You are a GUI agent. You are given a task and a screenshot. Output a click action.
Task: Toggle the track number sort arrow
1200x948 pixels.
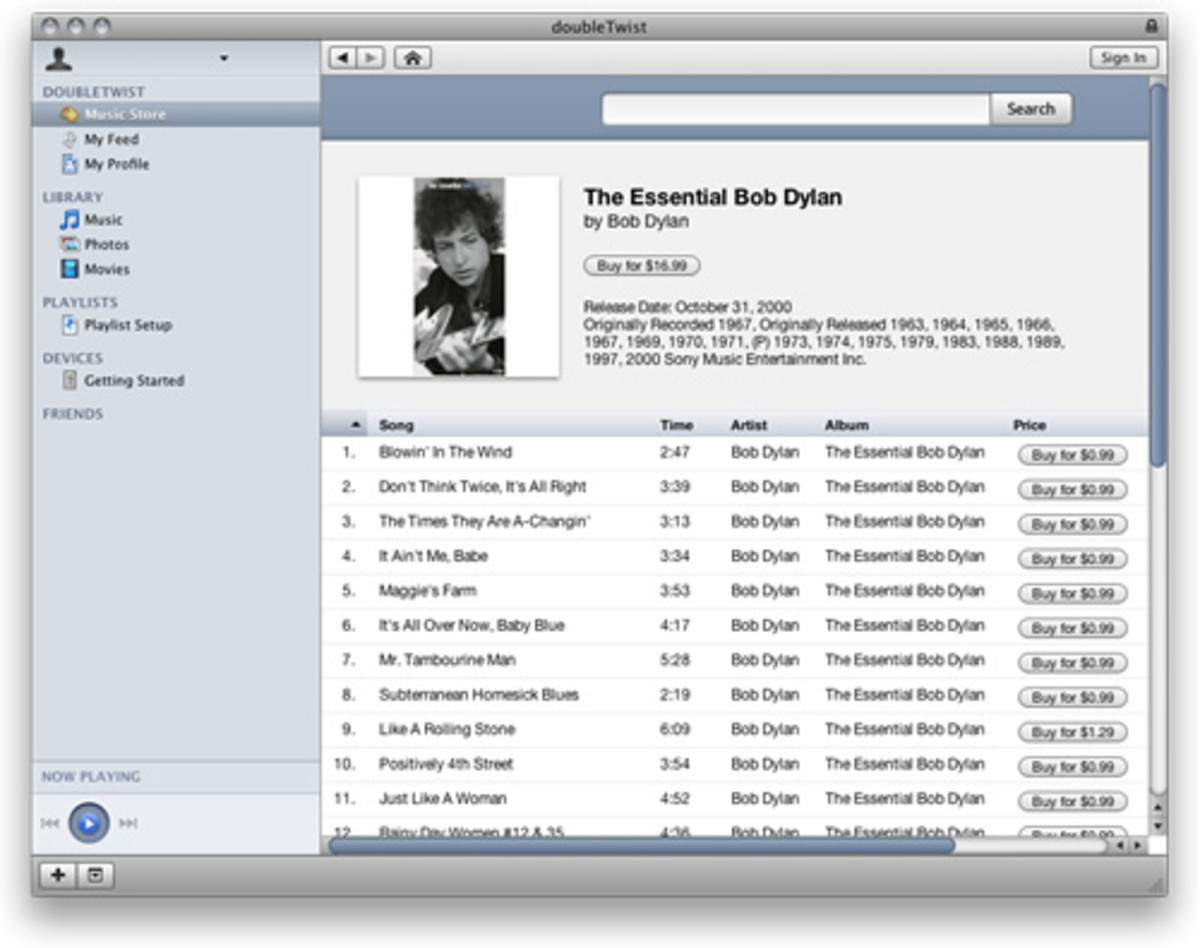(x=355, y=425)
